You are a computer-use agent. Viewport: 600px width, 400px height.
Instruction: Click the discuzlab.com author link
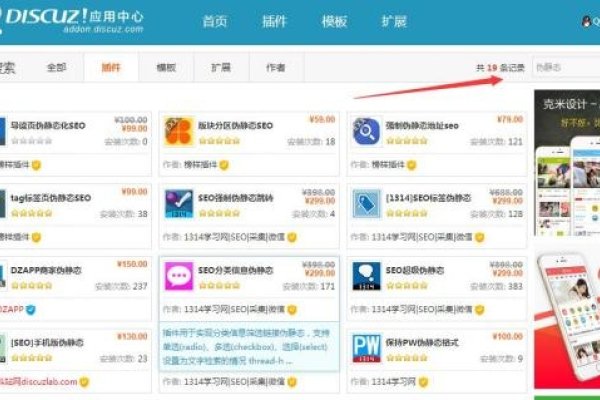click(39, 382)
